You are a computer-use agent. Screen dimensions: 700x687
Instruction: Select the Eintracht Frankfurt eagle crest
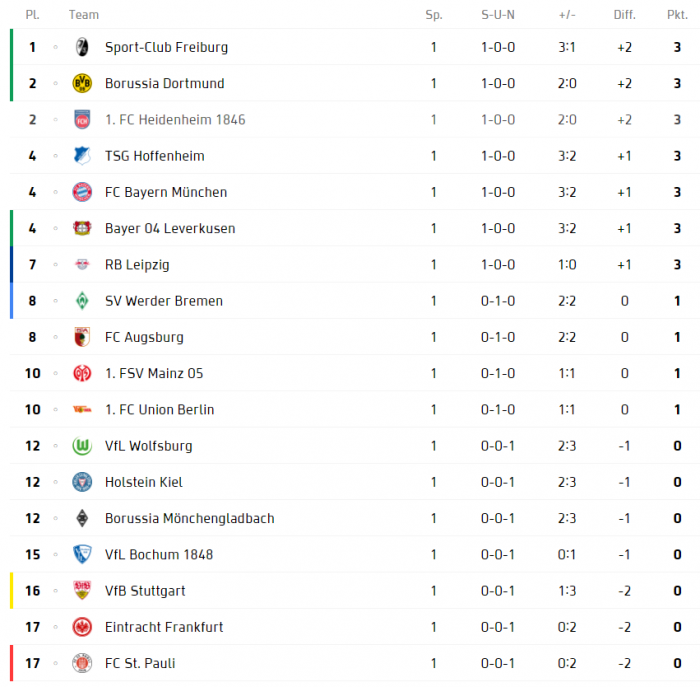tap(82, 627)
